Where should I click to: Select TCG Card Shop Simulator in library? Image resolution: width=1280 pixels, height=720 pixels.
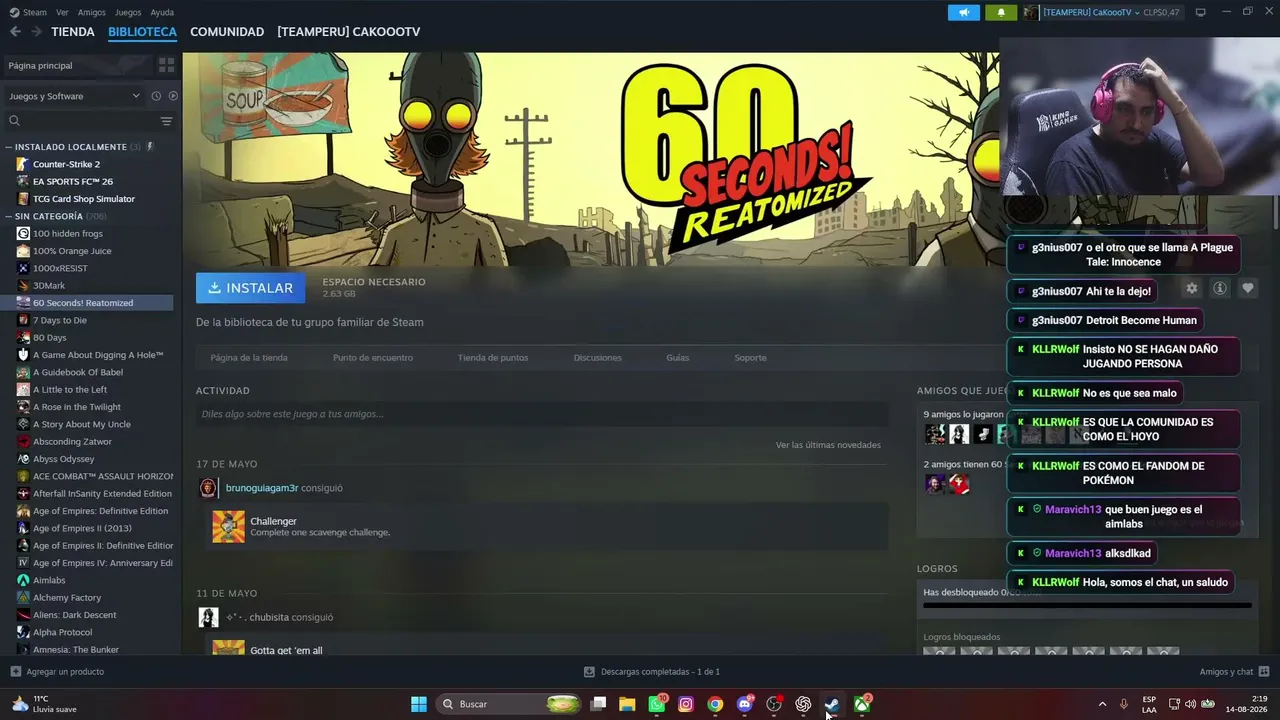tap(84, 199)
